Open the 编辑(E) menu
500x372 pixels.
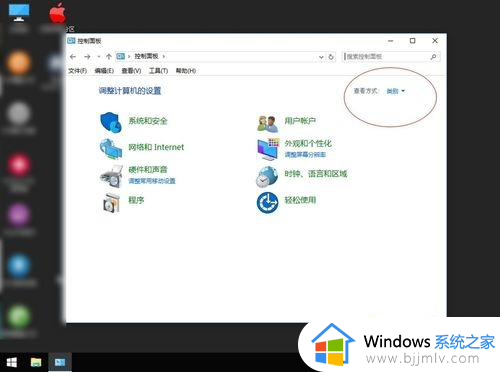pyautogui.click(x=104, y=71)
